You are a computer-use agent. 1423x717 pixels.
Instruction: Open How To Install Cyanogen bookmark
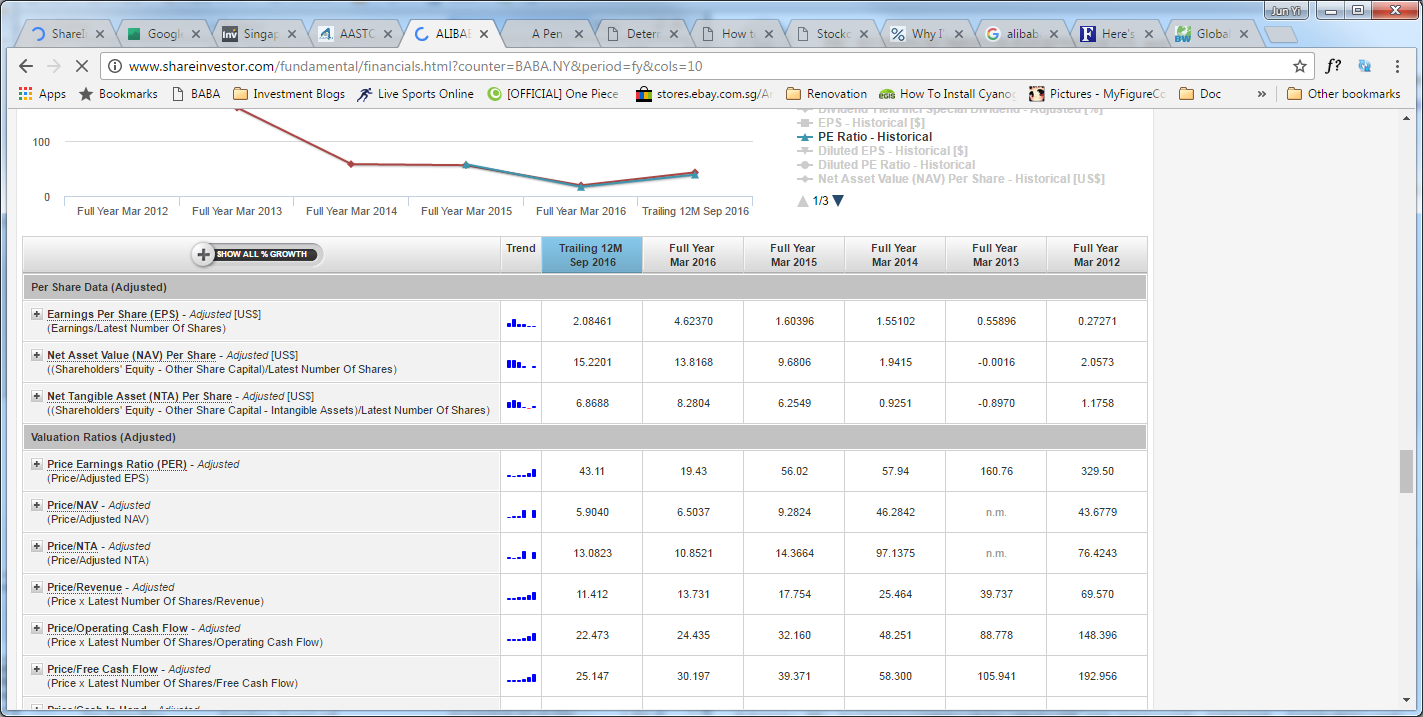click(948, 94)
